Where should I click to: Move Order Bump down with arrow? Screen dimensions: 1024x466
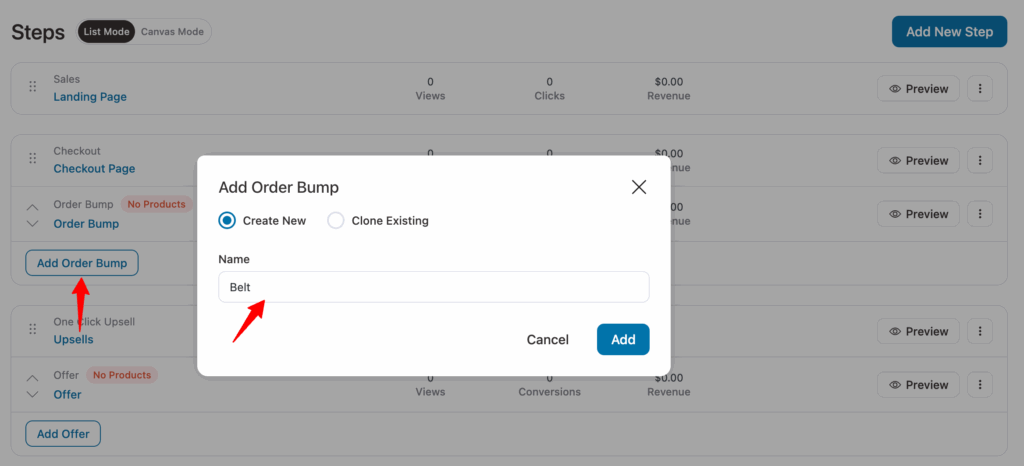(x=32, y=223)
